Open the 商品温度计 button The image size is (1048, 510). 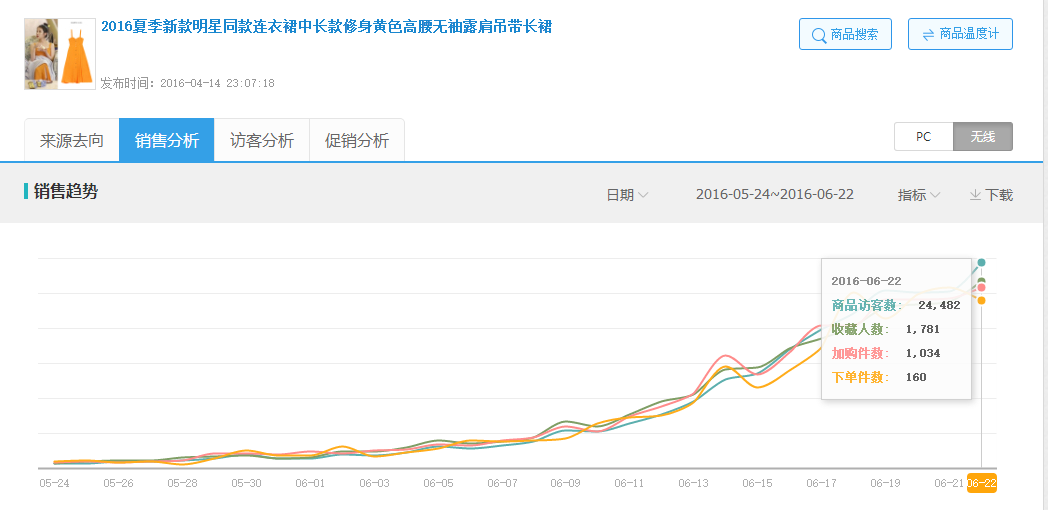pos(960,34)
